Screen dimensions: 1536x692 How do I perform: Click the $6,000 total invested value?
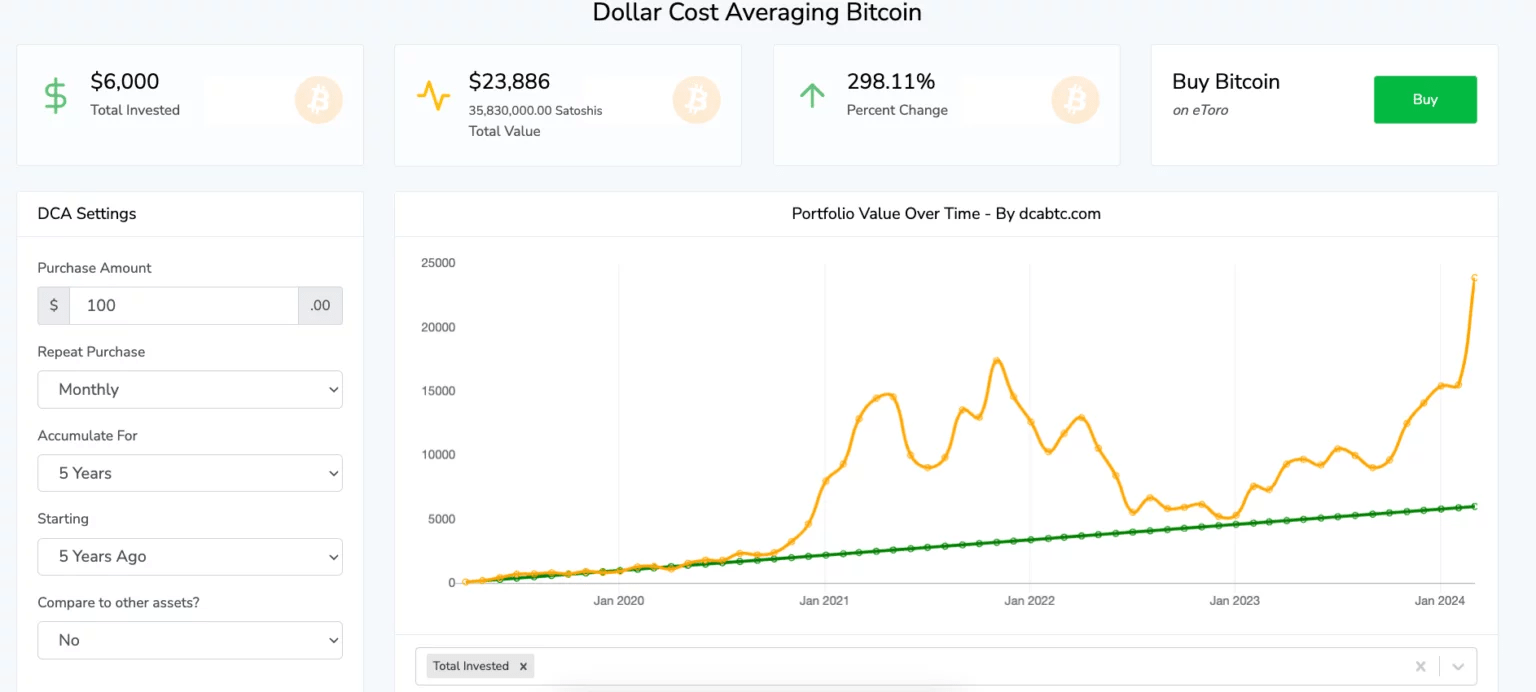[x=125, y=81]
